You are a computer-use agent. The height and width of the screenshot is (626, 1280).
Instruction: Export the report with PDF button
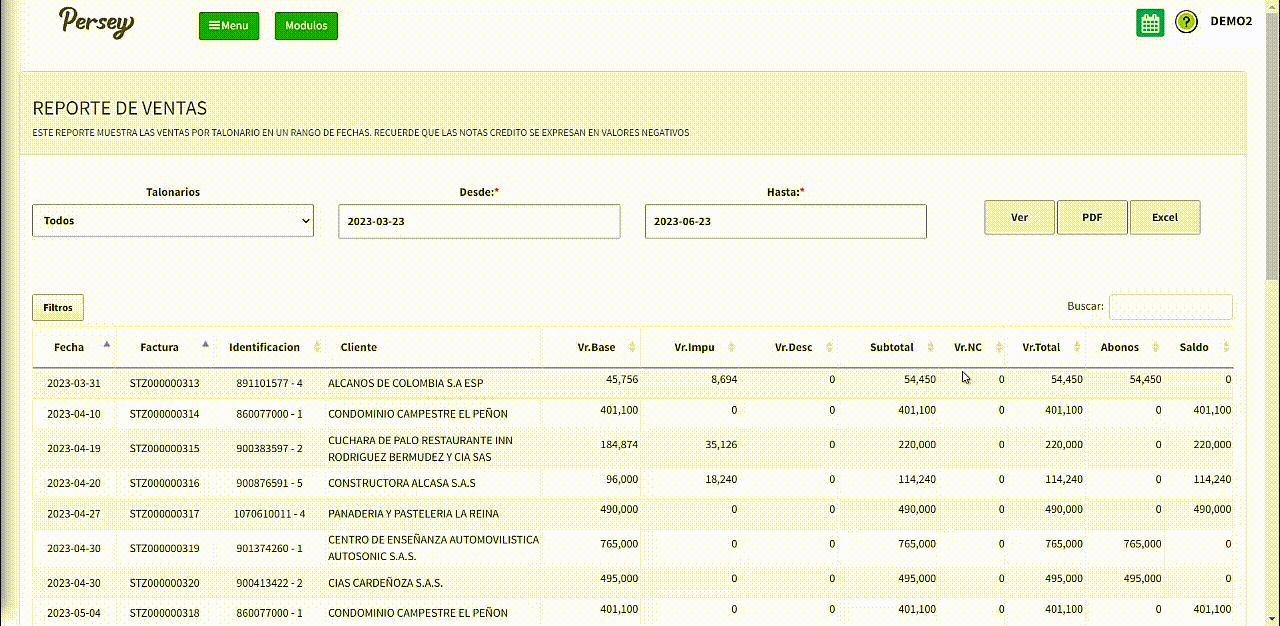pos(1092,217)
